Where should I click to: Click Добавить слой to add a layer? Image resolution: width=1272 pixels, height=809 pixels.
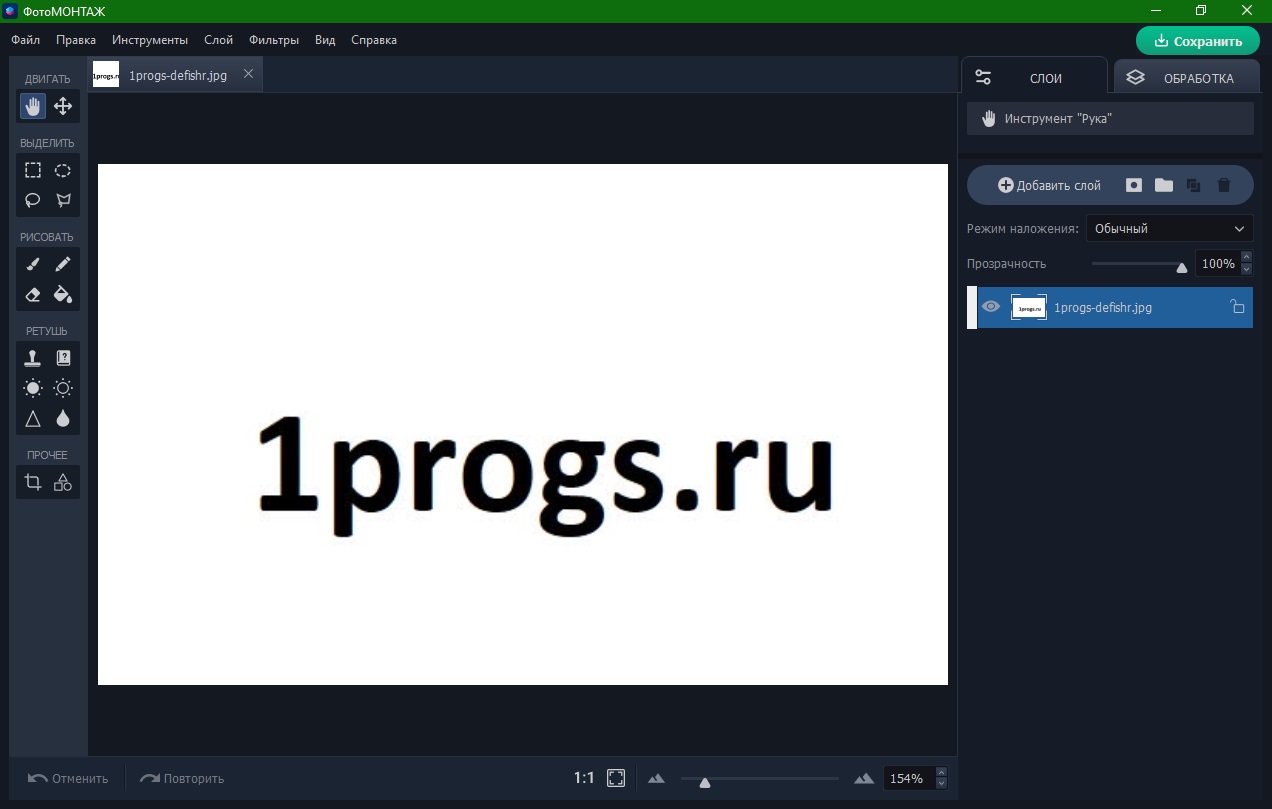tap(1047, 185)
